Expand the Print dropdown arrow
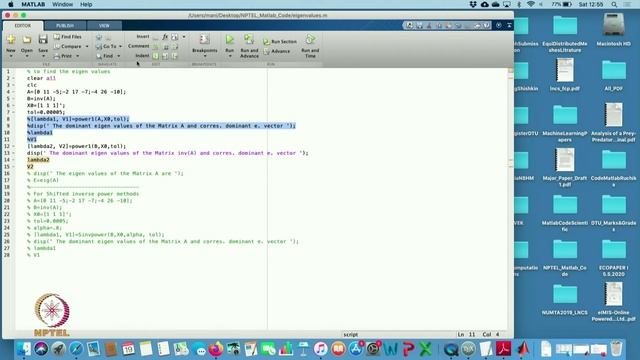This screenshot has height=360, width=640. point(78,56)
